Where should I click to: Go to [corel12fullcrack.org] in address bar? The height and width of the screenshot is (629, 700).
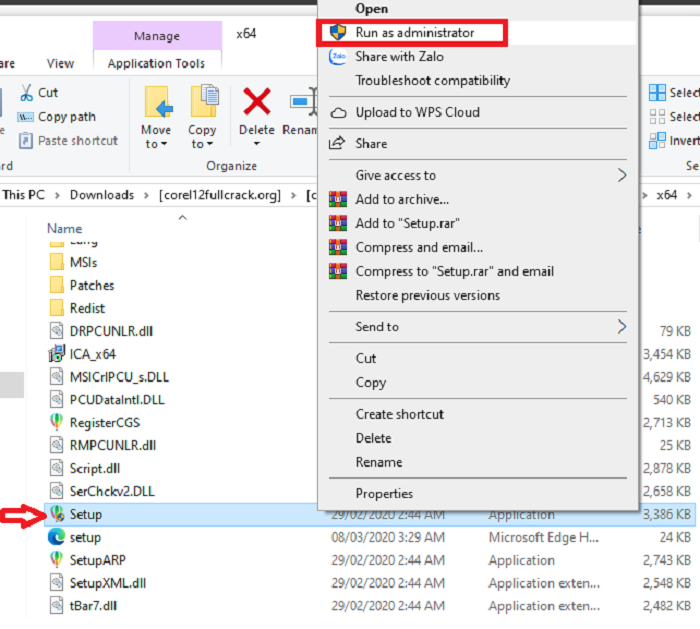pos(220,195)
